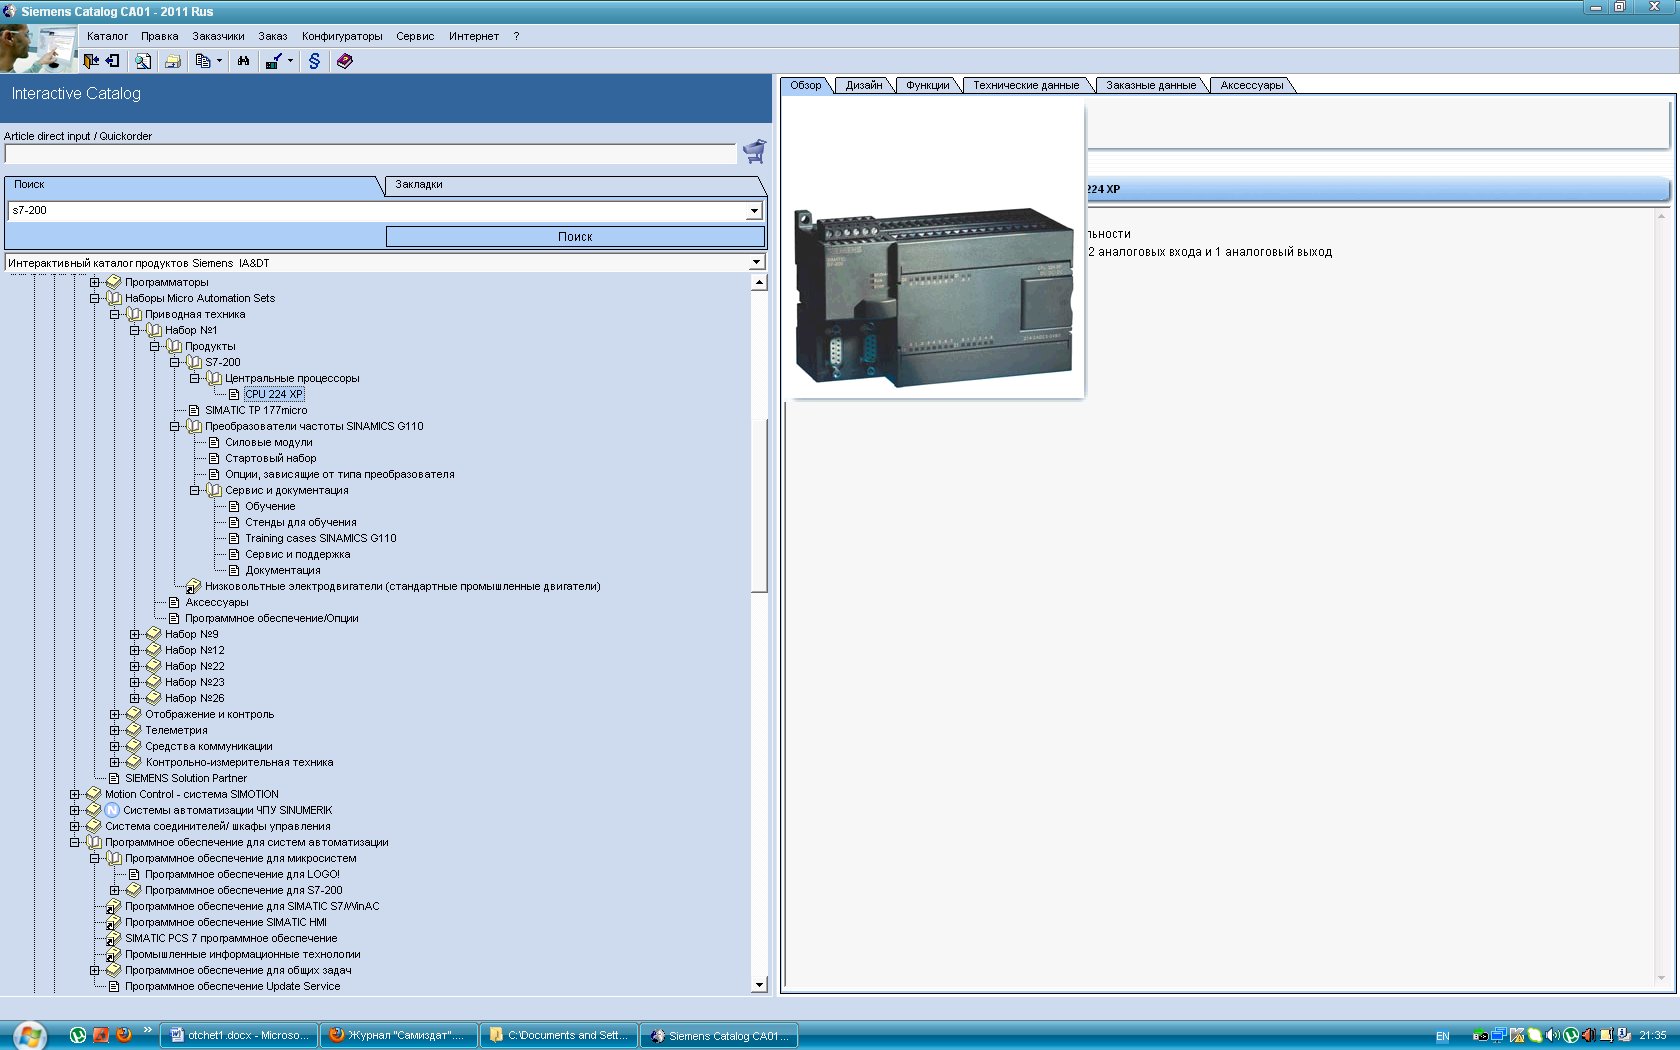
Task: Click the shopping cart Quickorder icon
Action: click(754, 151)
